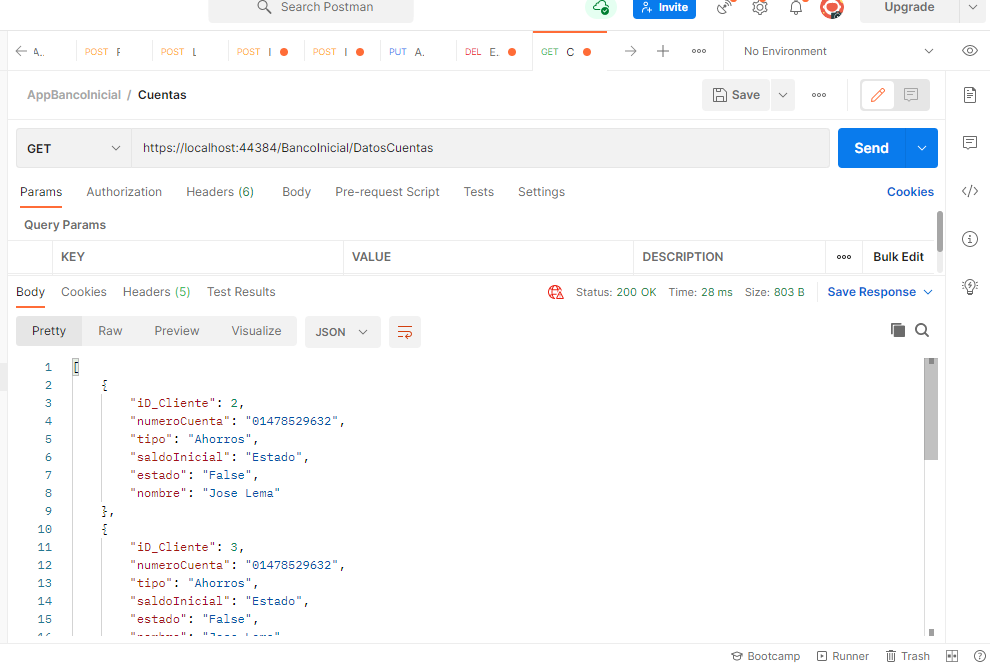Image resolution: width=990 pixels, height=663 pixels.
Task: Open Runner in the status bar
Action: [x=843, y=656]
